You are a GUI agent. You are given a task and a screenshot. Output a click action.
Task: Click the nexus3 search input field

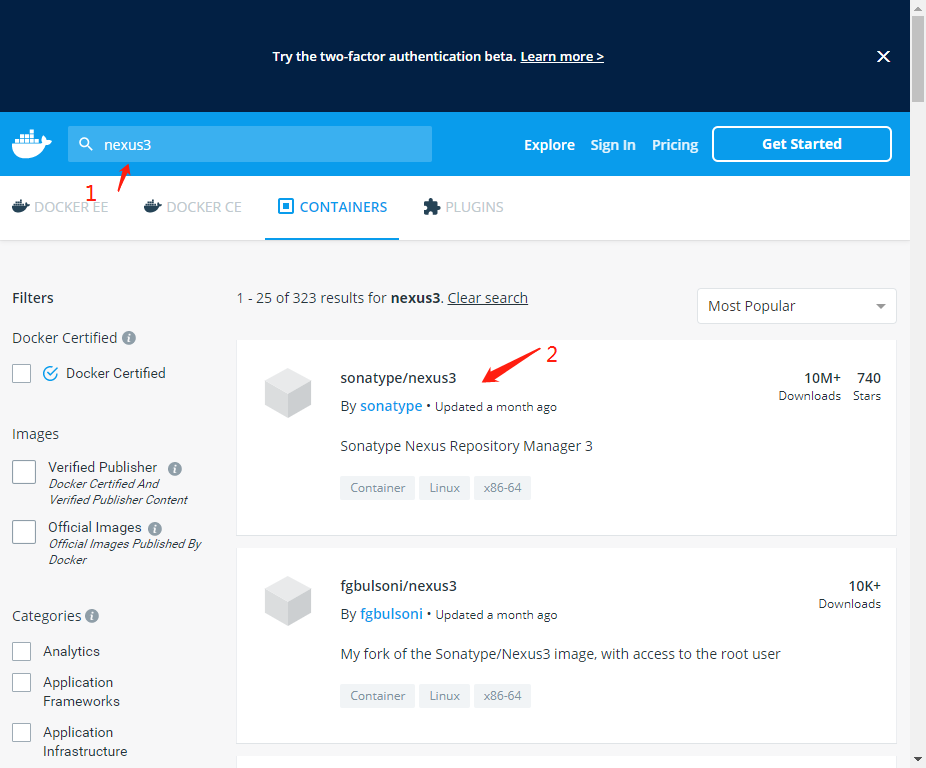click(260, 144)
